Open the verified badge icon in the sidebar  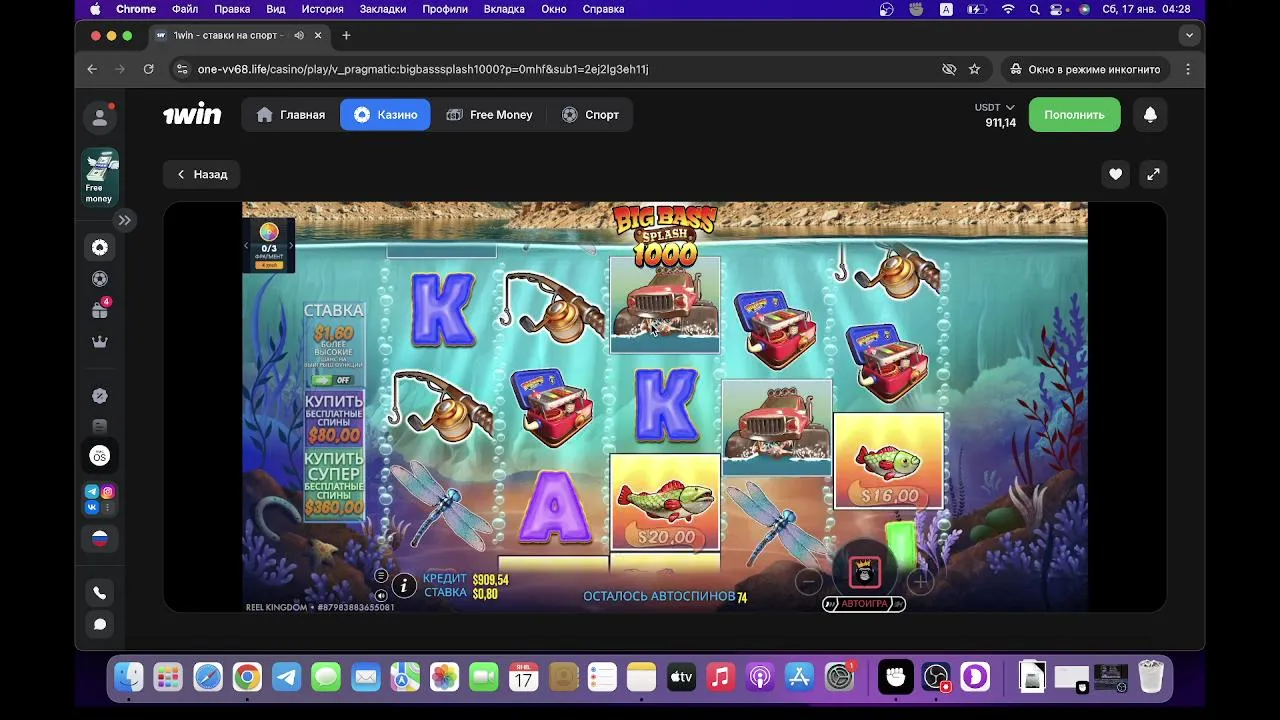[x=100, y=396]
